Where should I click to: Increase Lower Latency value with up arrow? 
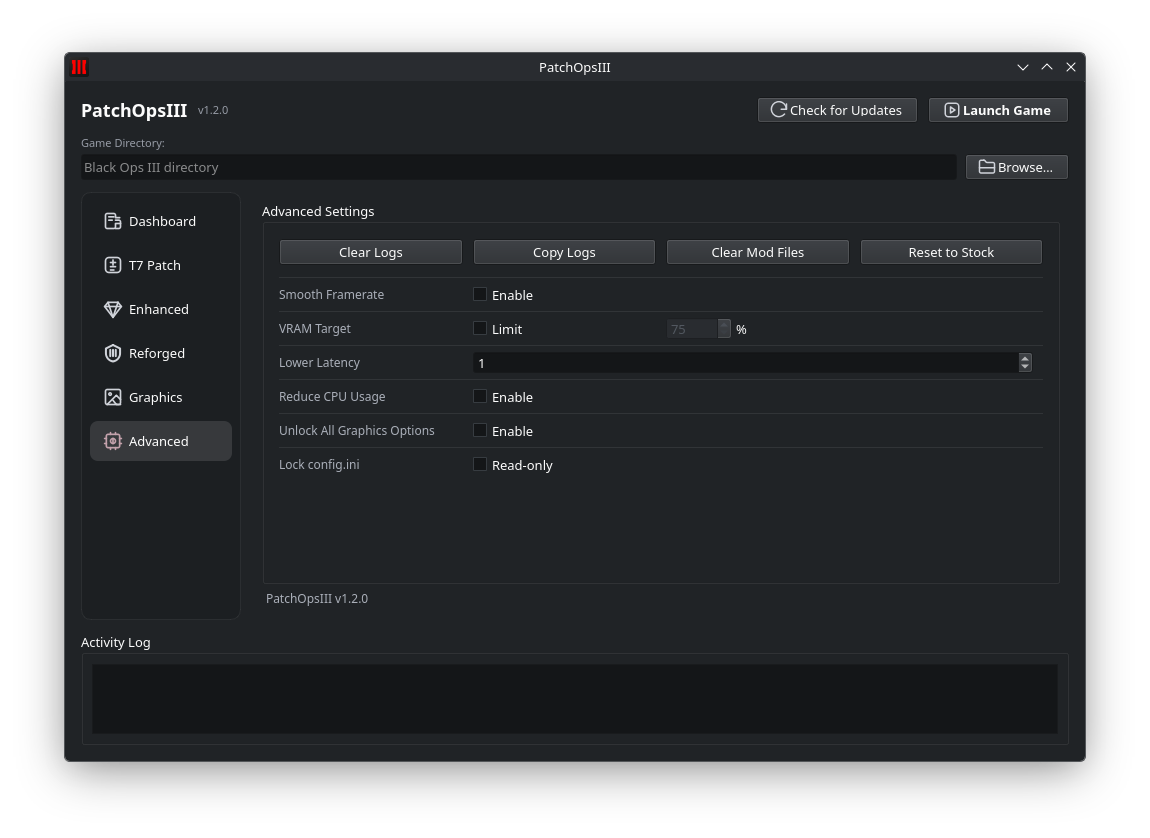coord(1025,358)
